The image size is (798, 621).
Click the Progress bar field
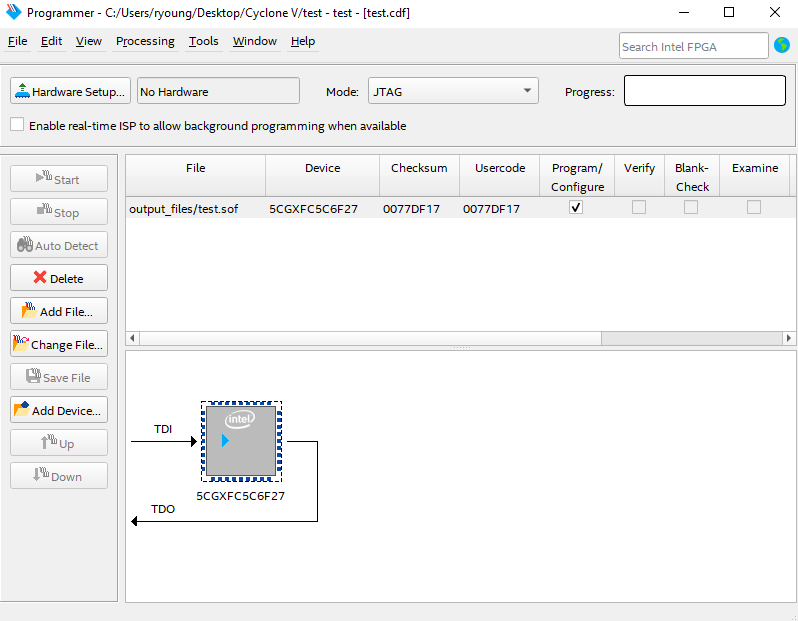click(x=705, y=91)
